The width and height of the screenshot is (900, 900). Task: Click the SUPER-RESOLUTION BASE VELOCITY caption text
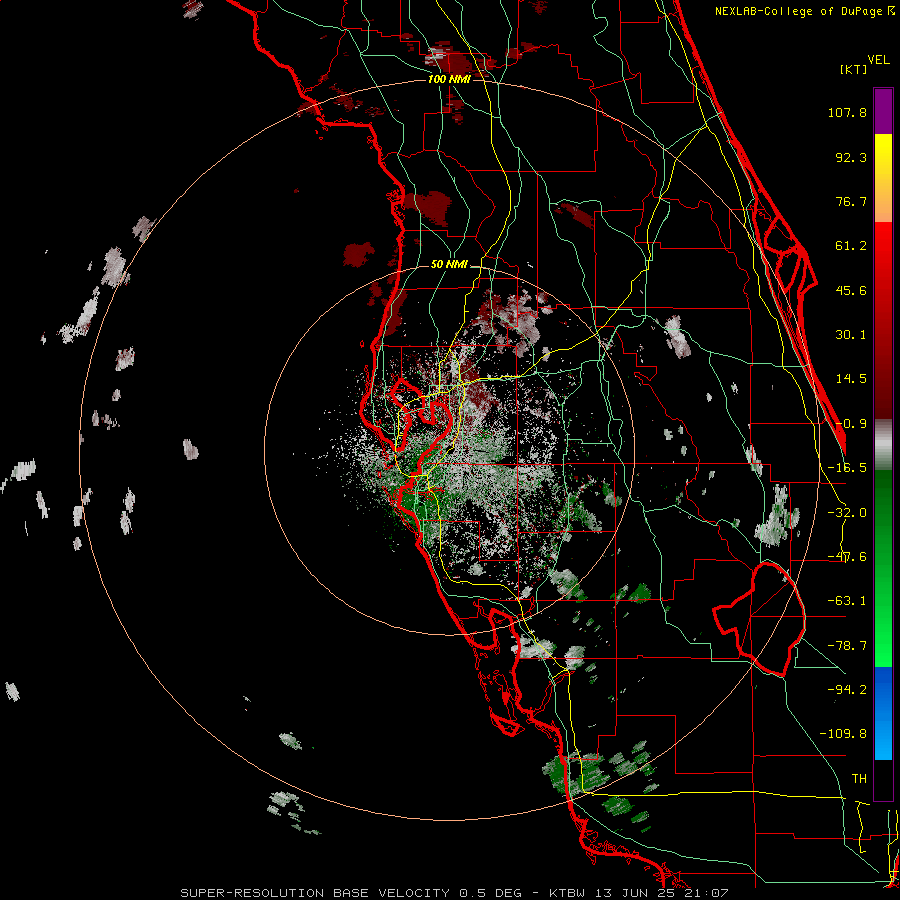coord(317,893)
